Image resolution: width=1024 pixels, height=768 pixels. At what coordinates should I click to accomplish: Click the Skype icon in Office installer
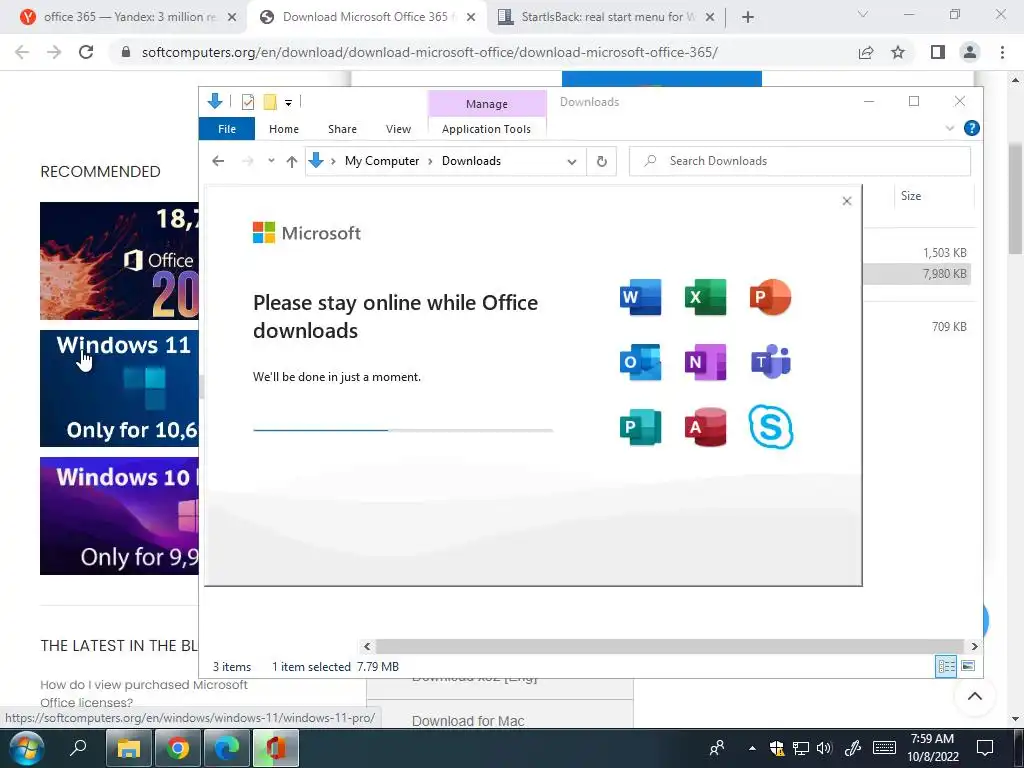[x=771, y=427]
